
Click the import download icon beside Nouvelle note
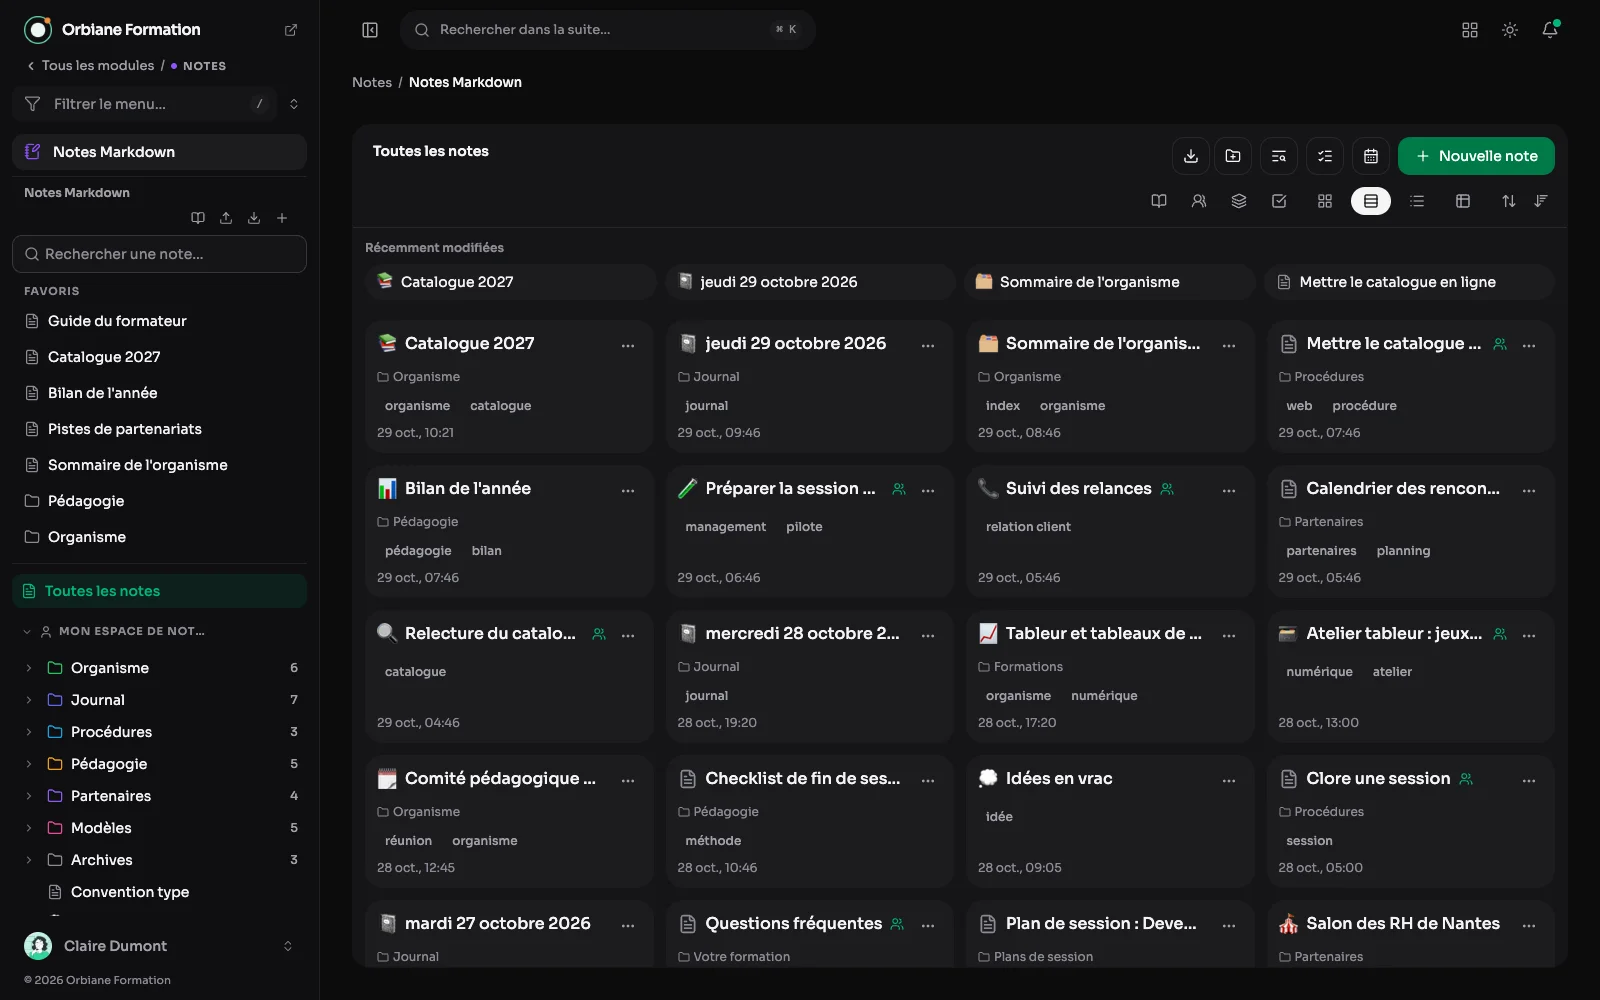pyautogui.click(x=1191, y=156)
